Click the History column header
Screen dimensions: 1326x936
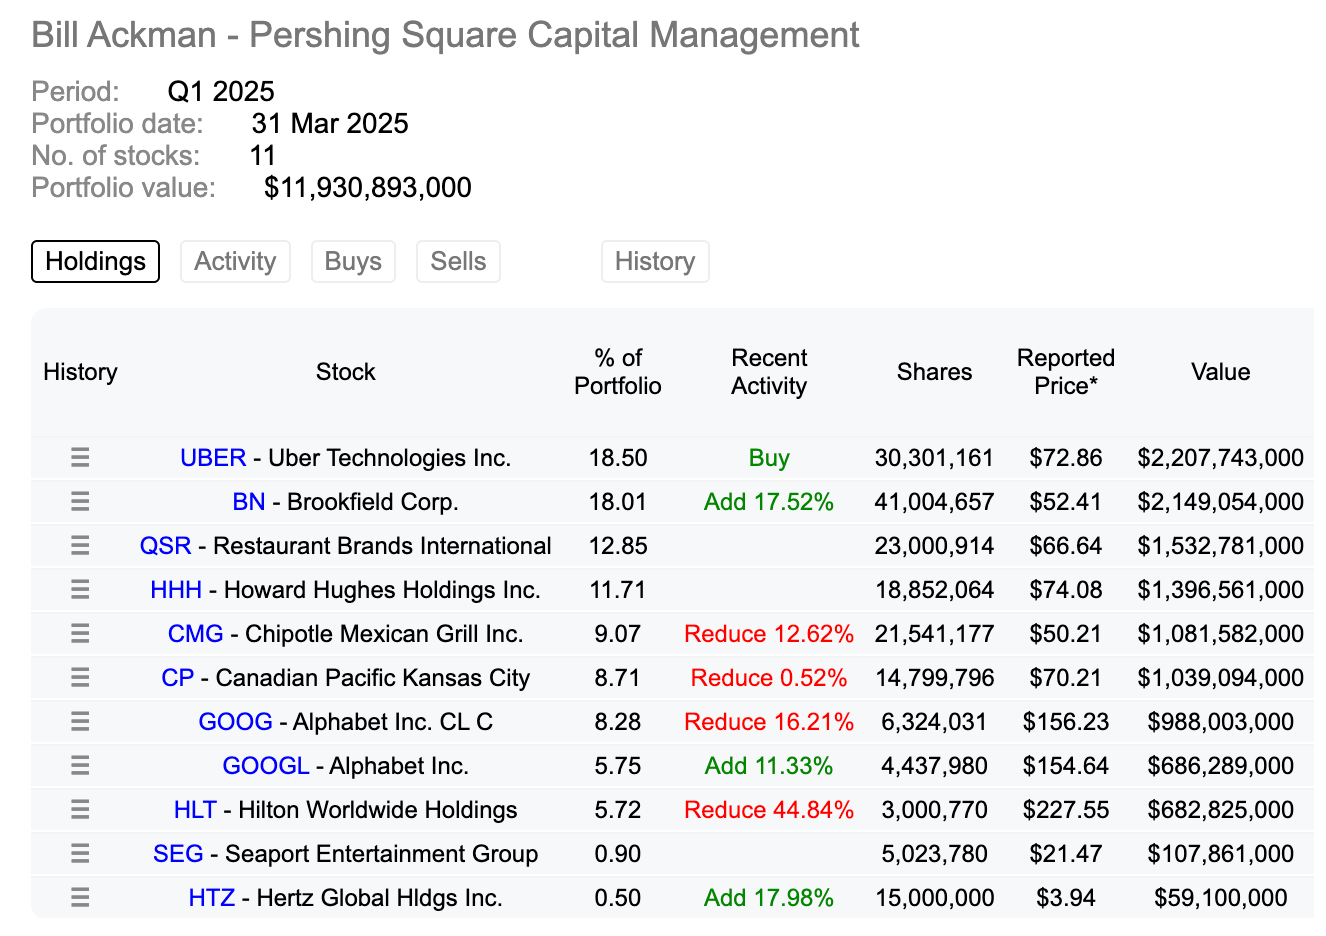80,372
